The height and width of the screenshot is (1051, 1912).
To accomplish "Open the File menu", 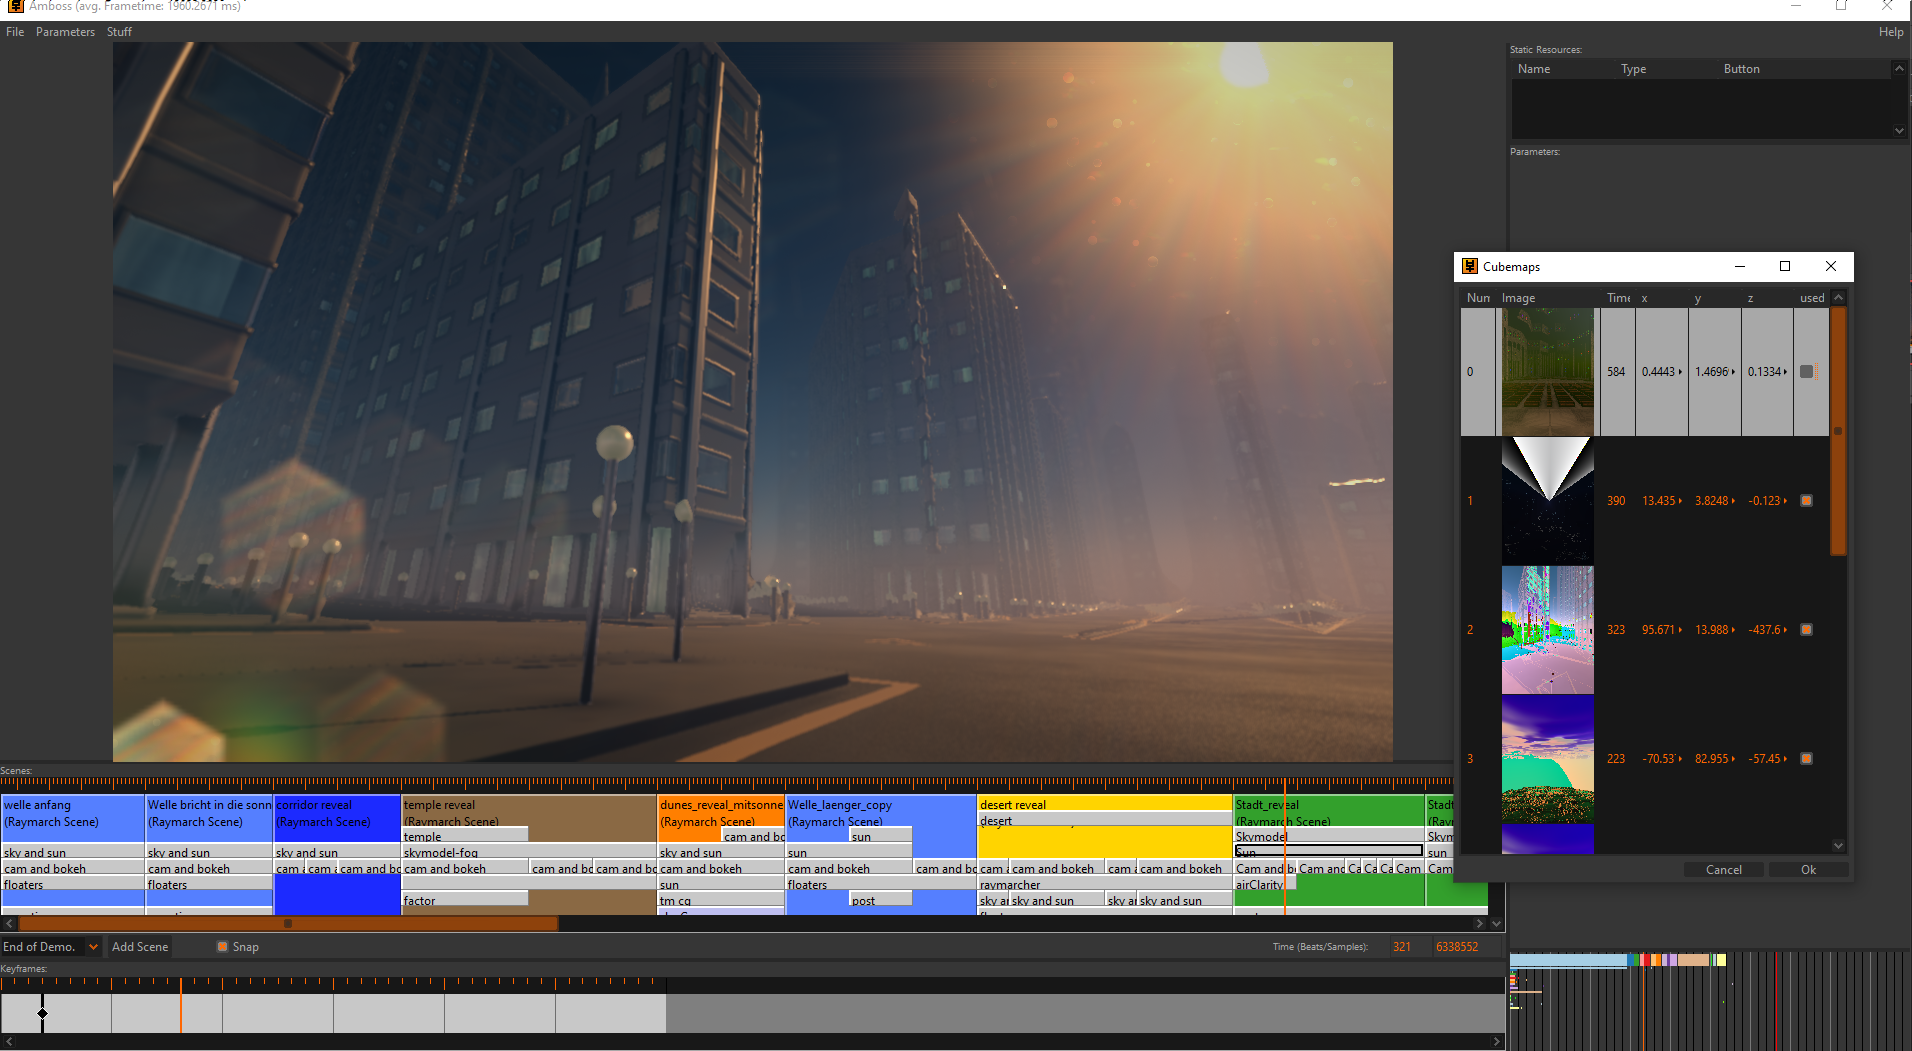I will (x=15, y=32).
